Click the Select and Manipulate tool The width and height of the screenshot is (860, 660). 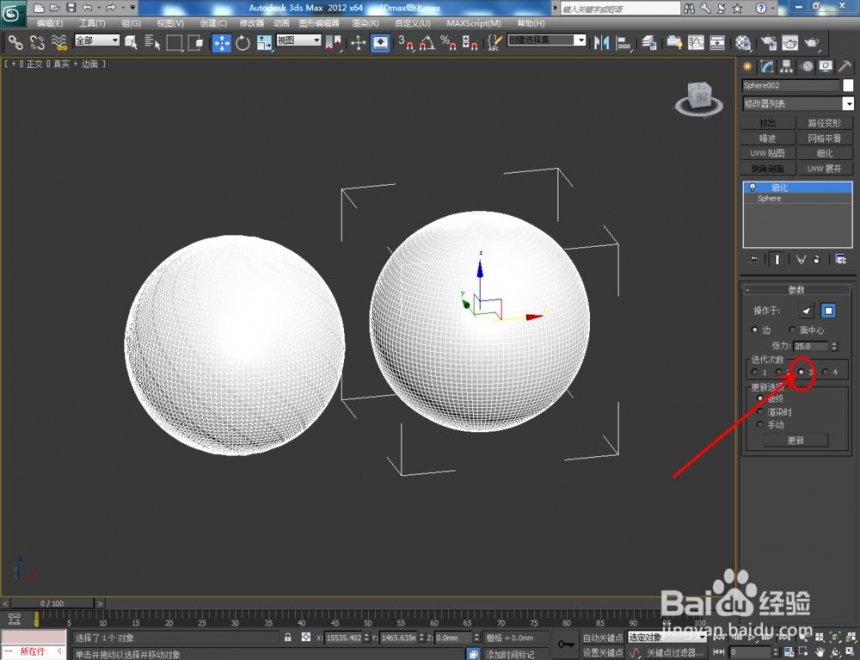358,43
